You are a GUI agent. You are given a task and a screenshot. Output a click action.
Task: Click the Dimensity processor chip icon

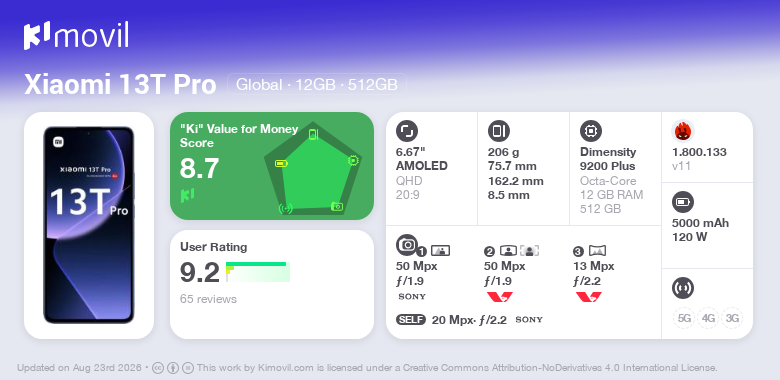[x=591, y=131]
